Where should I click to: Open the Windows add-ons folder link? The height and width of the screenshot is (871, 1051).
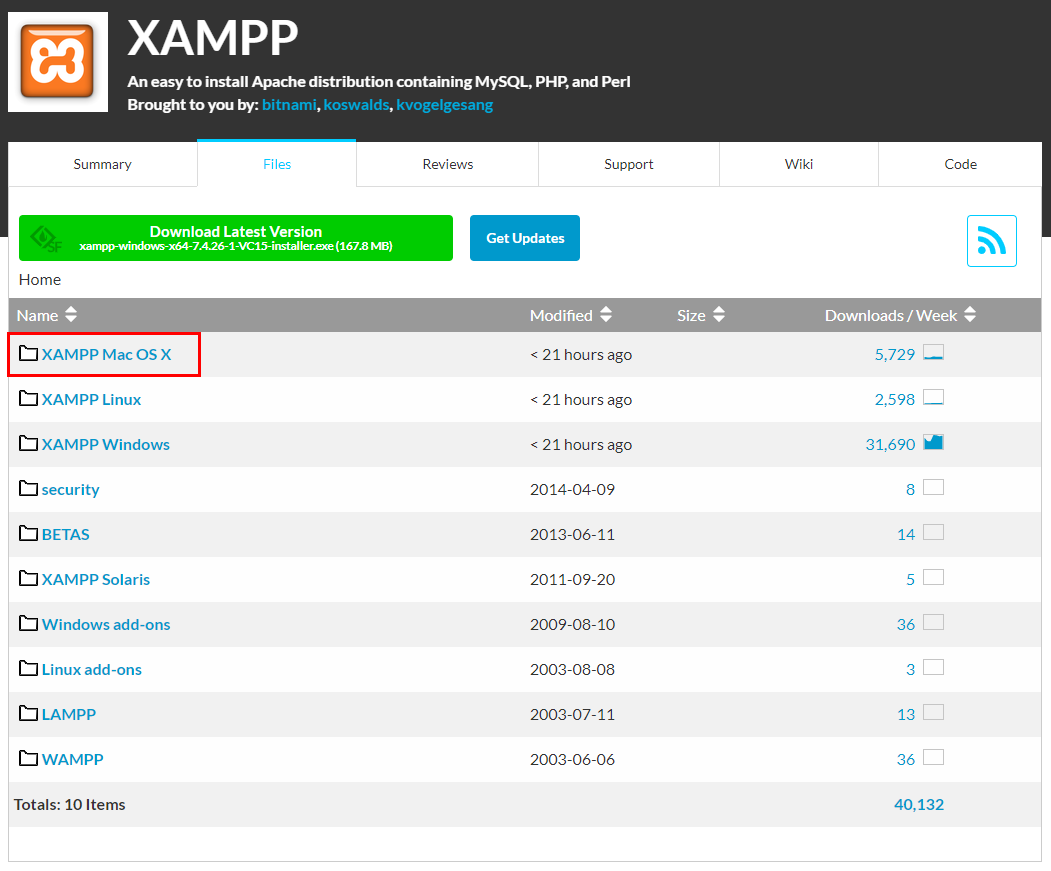[106, 624]
